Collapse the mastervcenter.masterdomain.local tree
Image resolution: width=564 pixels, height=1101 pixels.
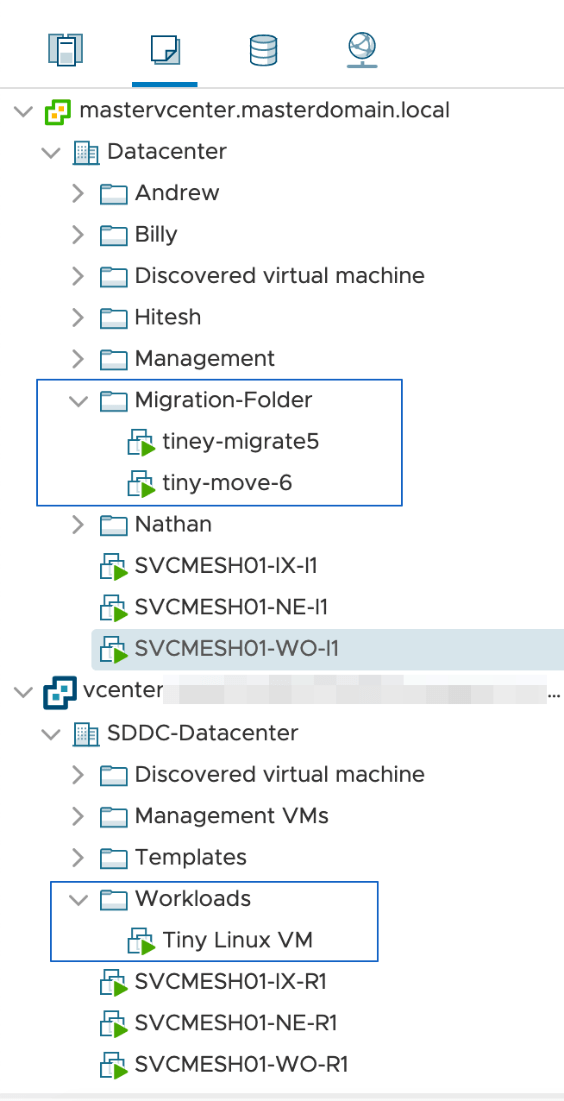pos(23,111)
